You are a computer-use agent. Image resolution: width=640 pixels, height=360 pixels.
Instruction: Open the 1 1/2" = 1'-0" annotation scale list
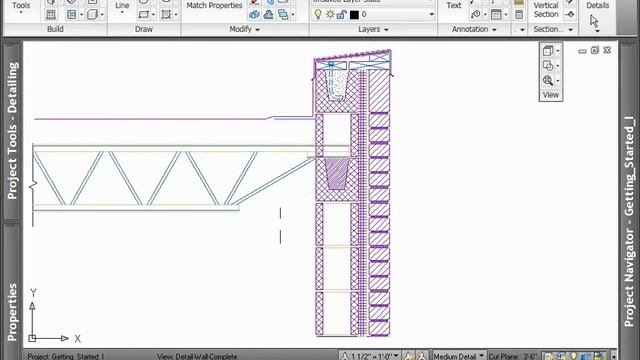(371, 356)
